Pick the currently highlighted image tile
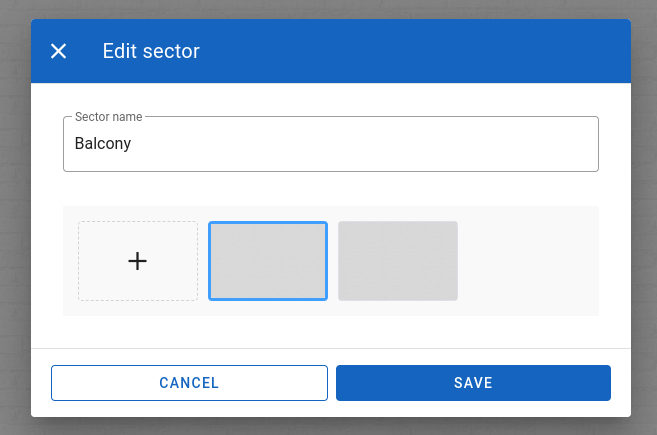This screenshot has width=657, height=435. pyautogui.click(x=268, y=261)
